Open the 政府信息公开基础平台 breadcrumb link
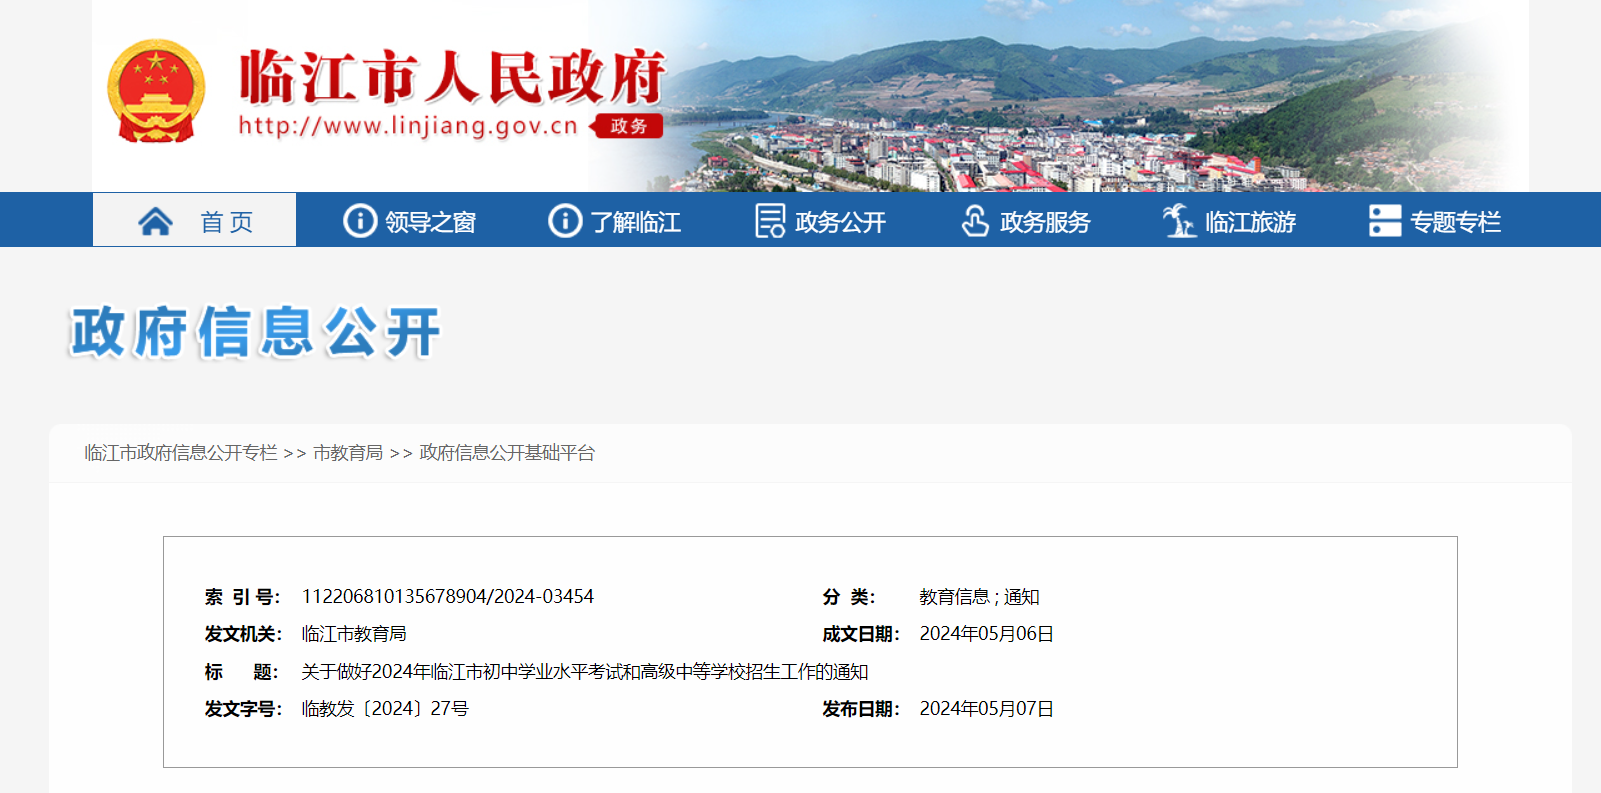Image resolution: width=1601 pixels, height=793 pixels. 507,453
